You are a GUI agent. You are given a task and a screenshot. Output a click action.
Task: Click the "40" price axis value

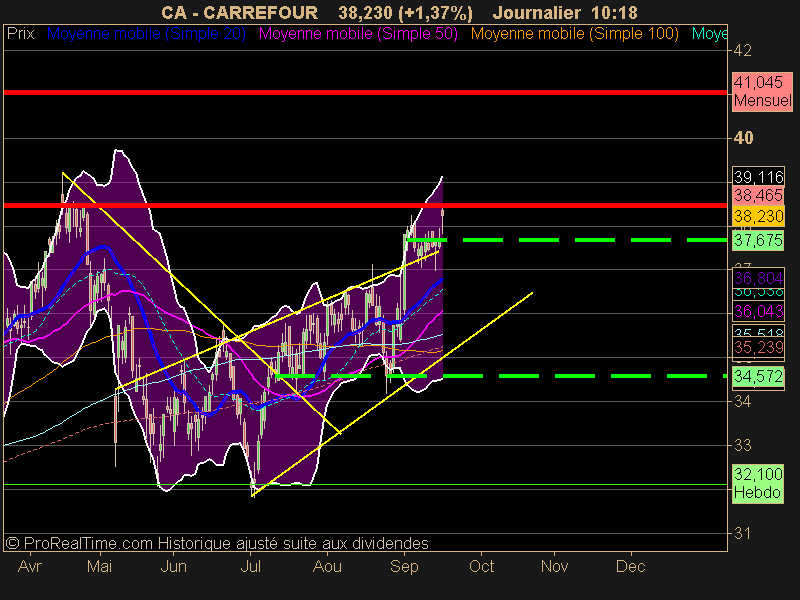click(743, 138)
